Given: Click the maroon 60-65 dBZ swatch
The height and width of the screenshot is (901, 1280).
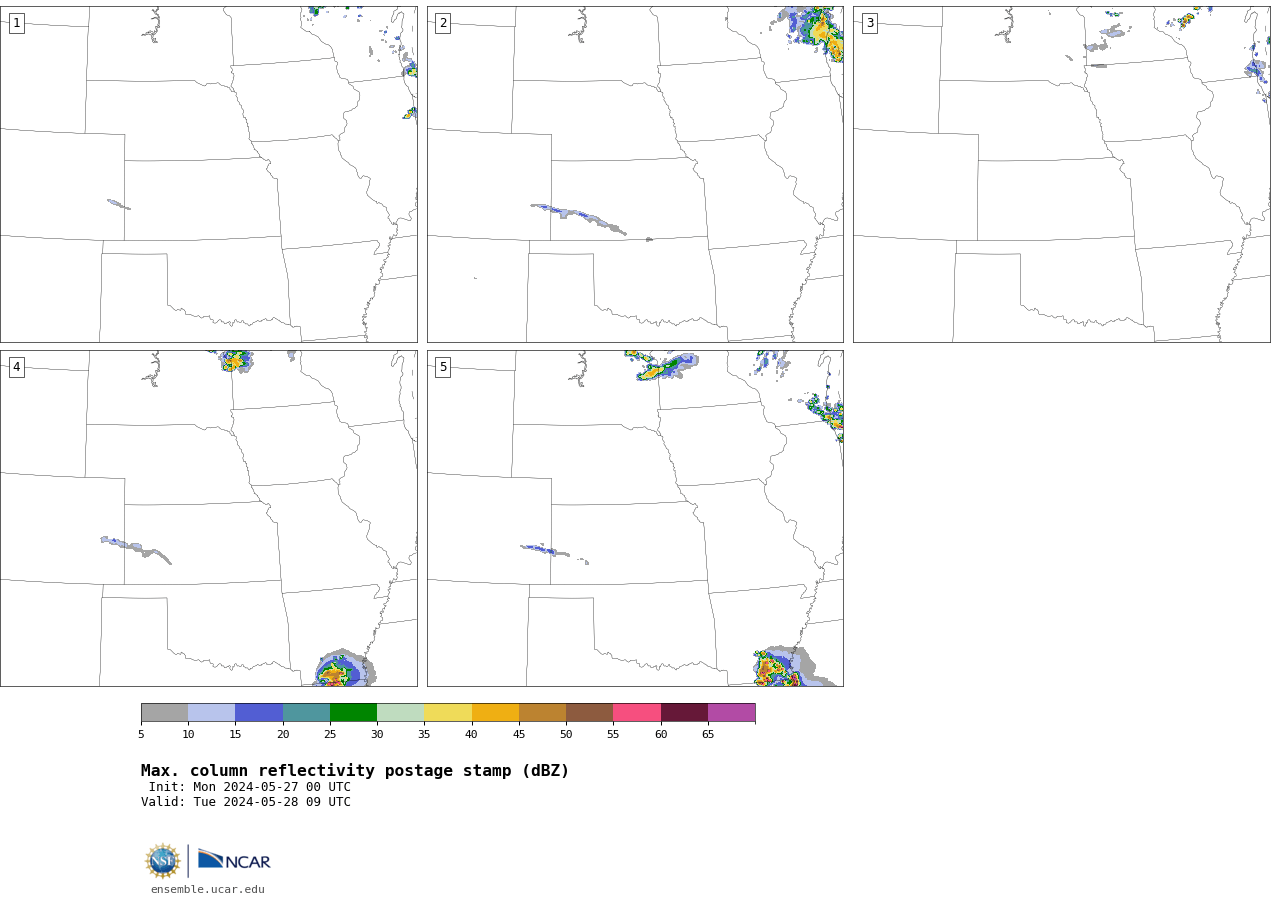Looking at the screenshot, I should (x=684, y=713).
